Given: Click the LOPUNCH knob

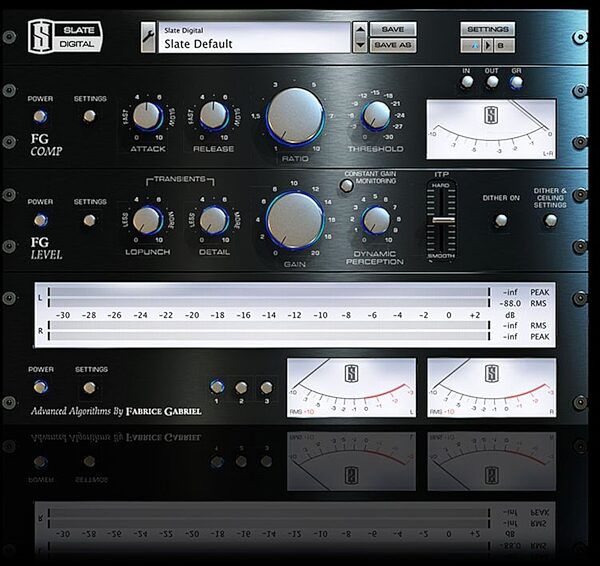Looking at the screenshot, I should tap(148, 220).
